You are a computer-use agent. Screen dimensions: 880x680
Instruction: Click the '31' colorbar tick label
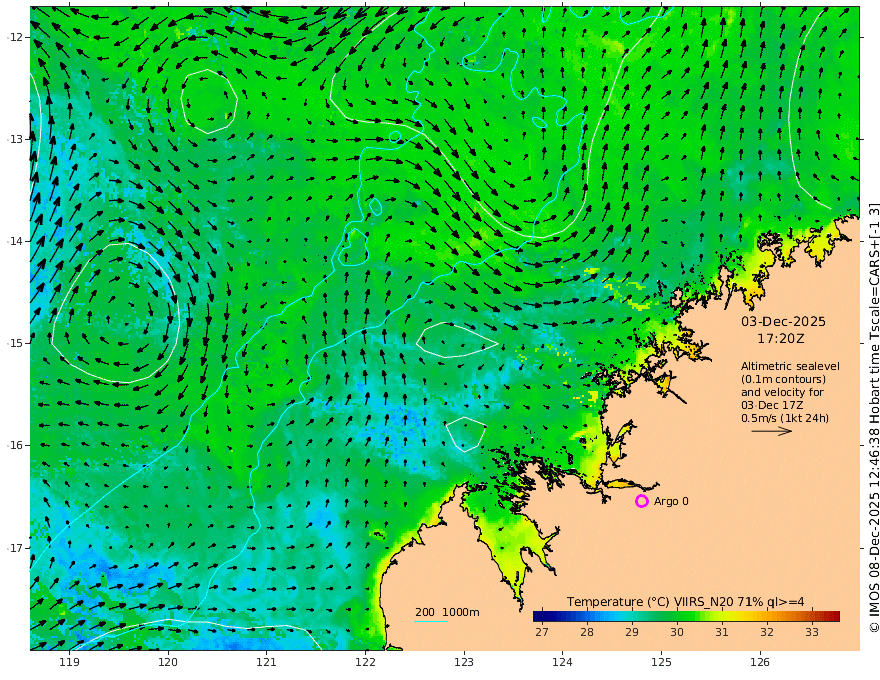click(x=722, y=632)
